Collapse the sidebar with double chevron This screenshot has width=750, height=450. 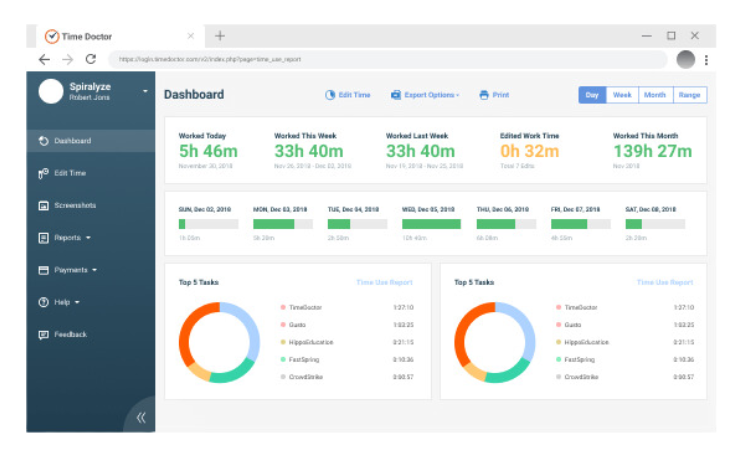tap(141, 417)
